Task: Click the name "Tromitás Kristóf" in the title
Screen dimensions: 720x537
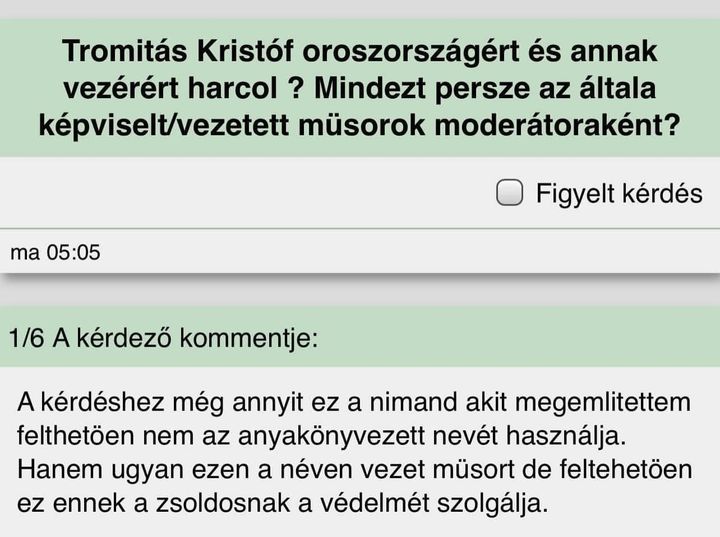Action: (x=170, y=50)
